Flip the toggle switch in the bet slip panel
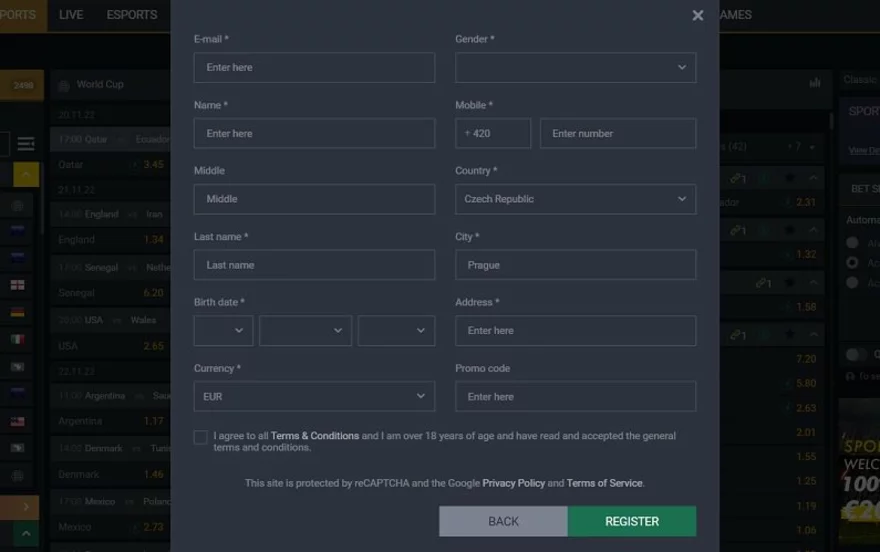Image resolution: width=880 pixels, height=552 pixels. pyautogui.click(x=856, y=354)
